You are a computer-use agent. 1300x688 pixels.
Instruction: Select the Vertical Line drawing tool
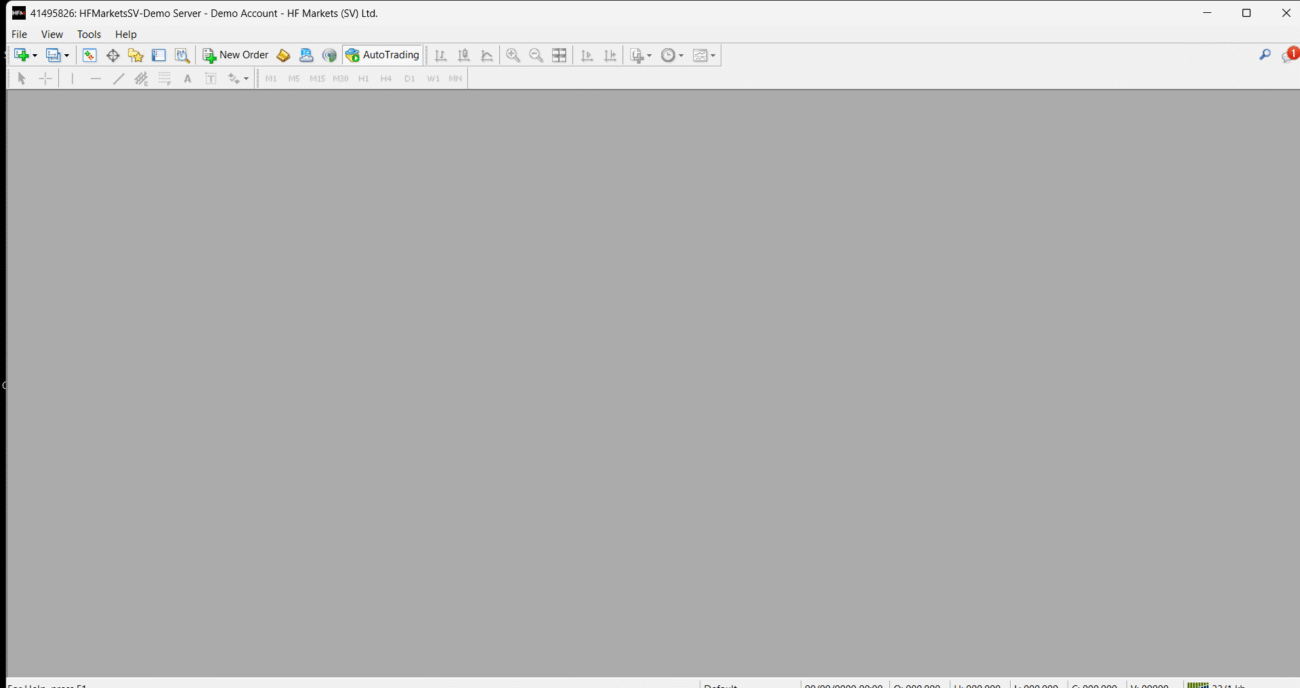point(72,78)
